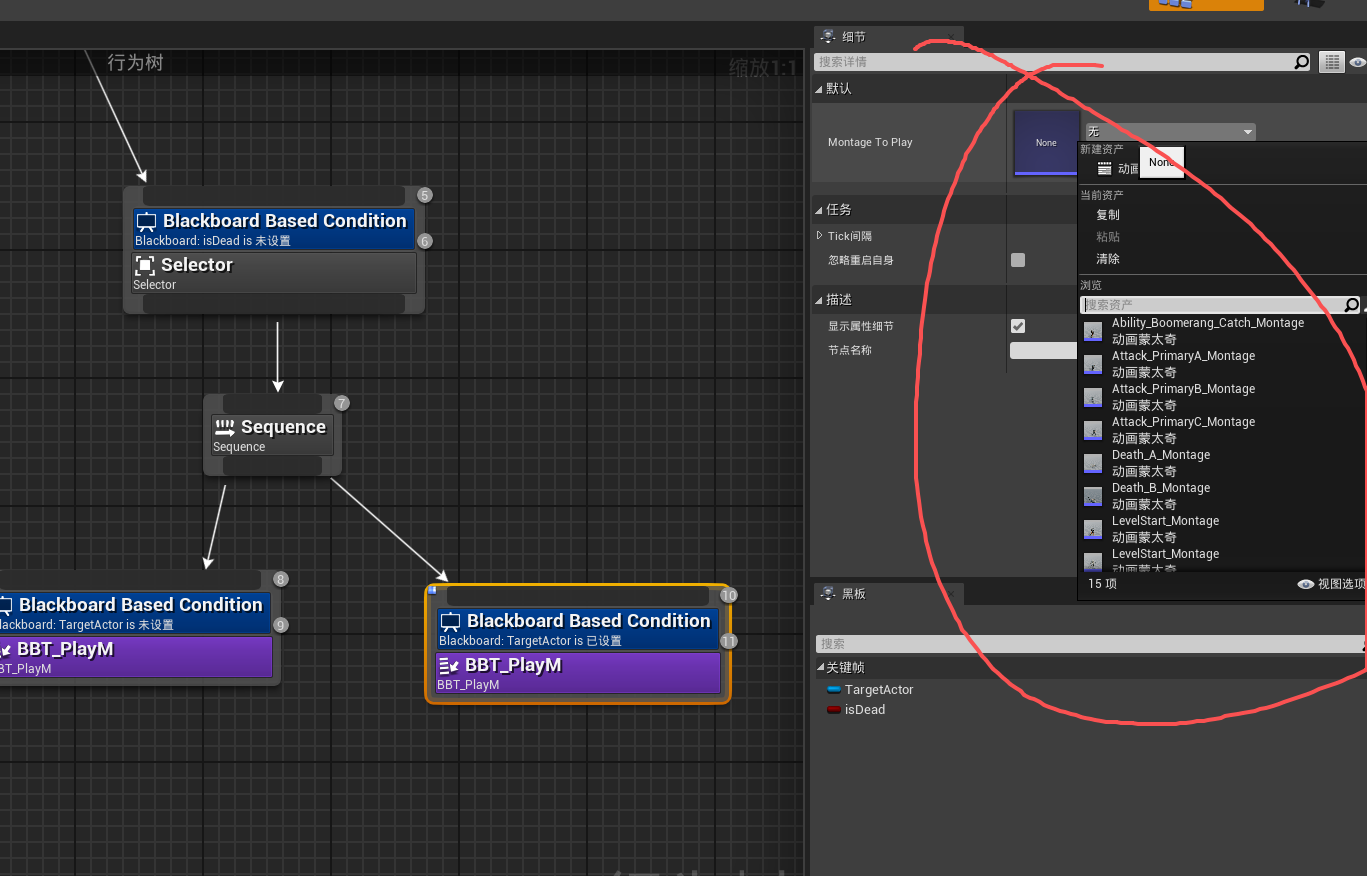Screen dimensions: 1367x876
Task: Open 视图选项 view options in asset picker
Action: [x=1332, y=584]
